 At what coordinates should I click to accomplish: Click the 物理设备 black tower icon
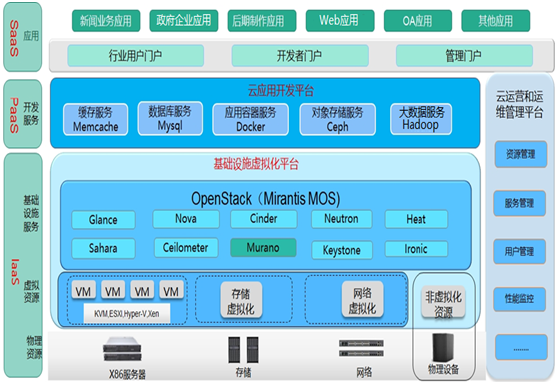pos(443,348)
